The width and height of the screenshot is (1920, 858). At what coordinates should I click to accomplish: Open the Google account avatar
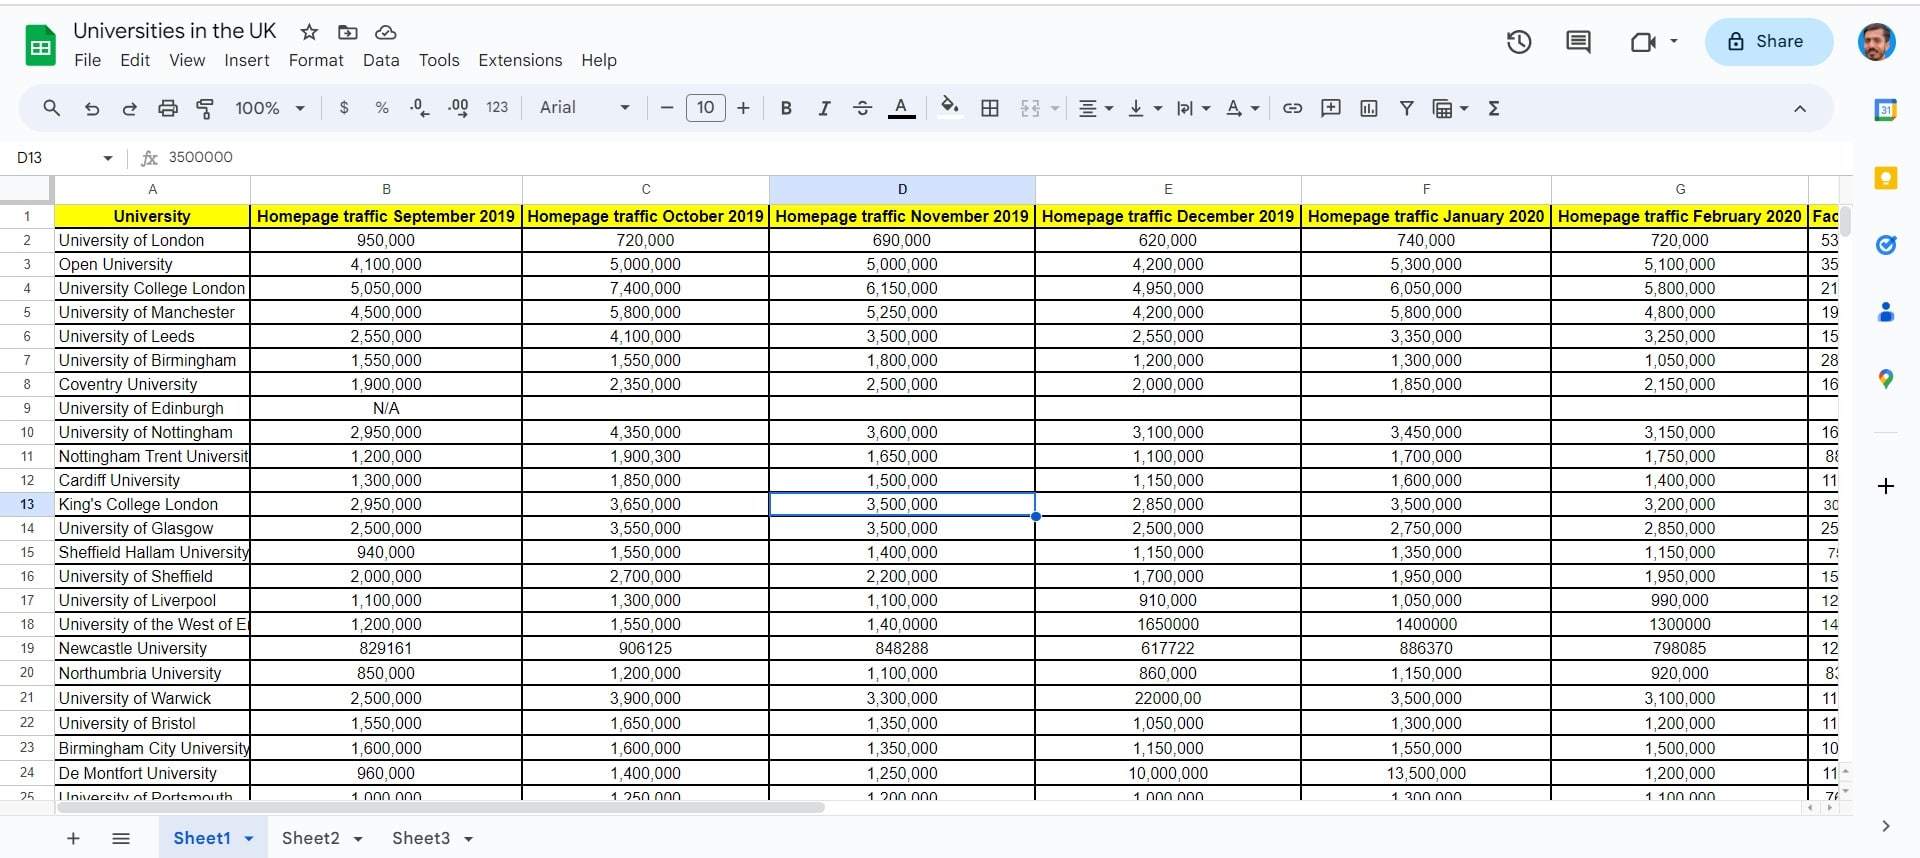click(1876, 42)
